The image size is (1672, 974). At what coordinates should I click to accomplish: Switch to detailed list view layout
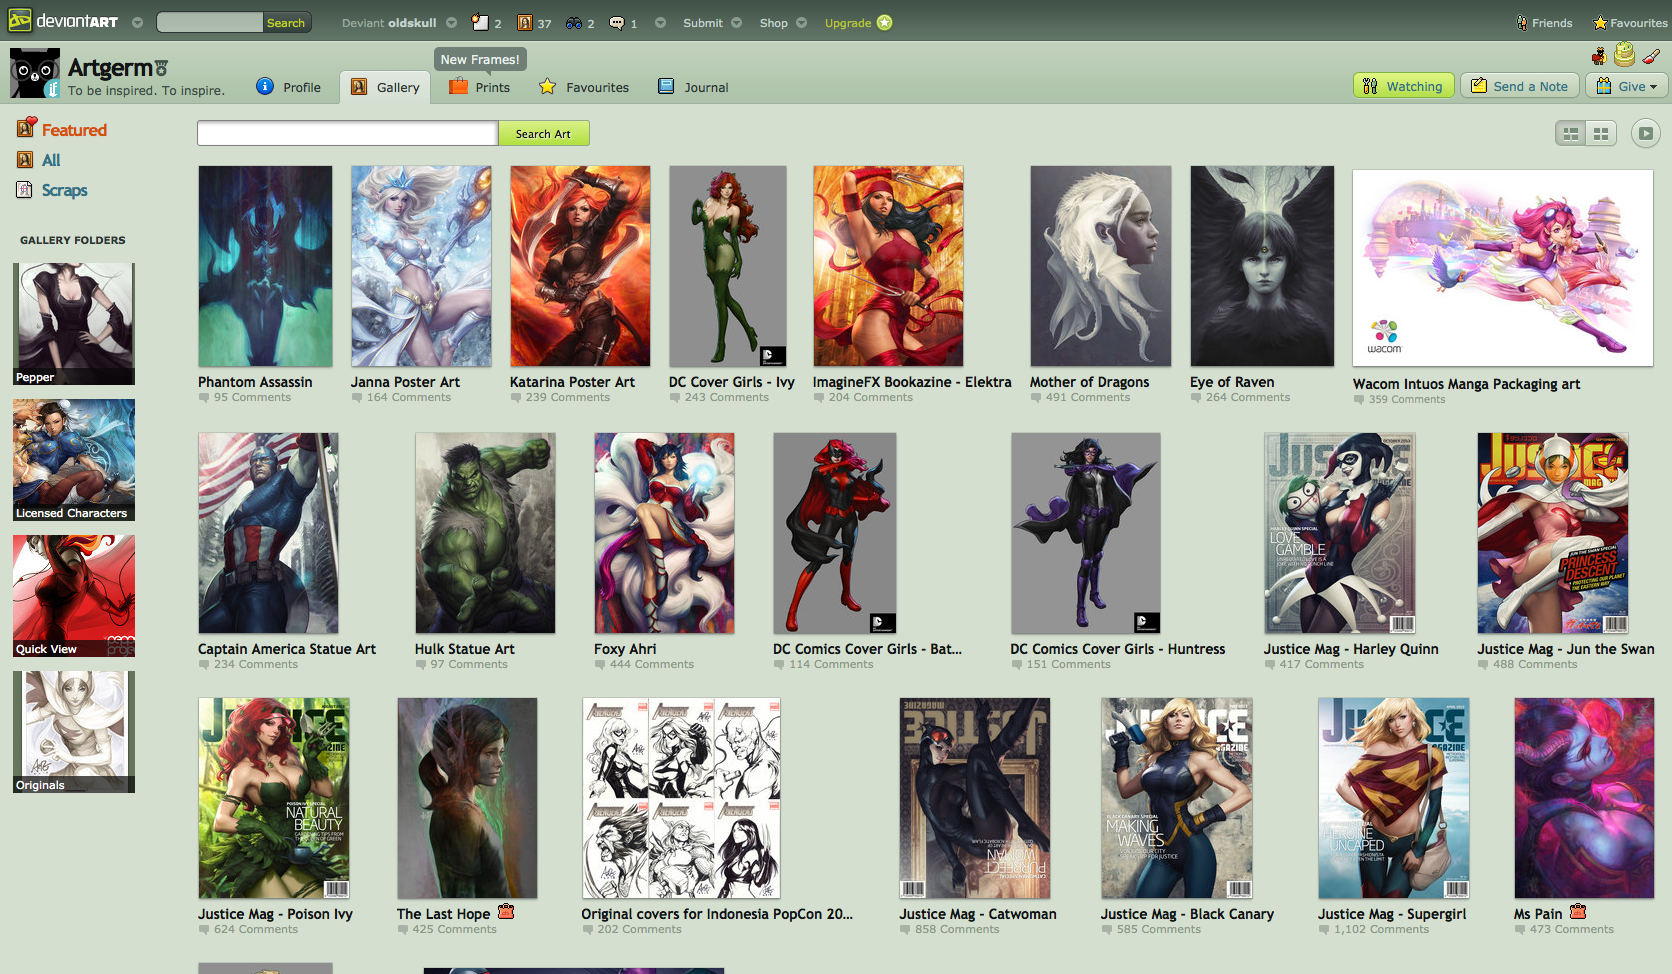pyautogui.click(x=1571, y=133)
